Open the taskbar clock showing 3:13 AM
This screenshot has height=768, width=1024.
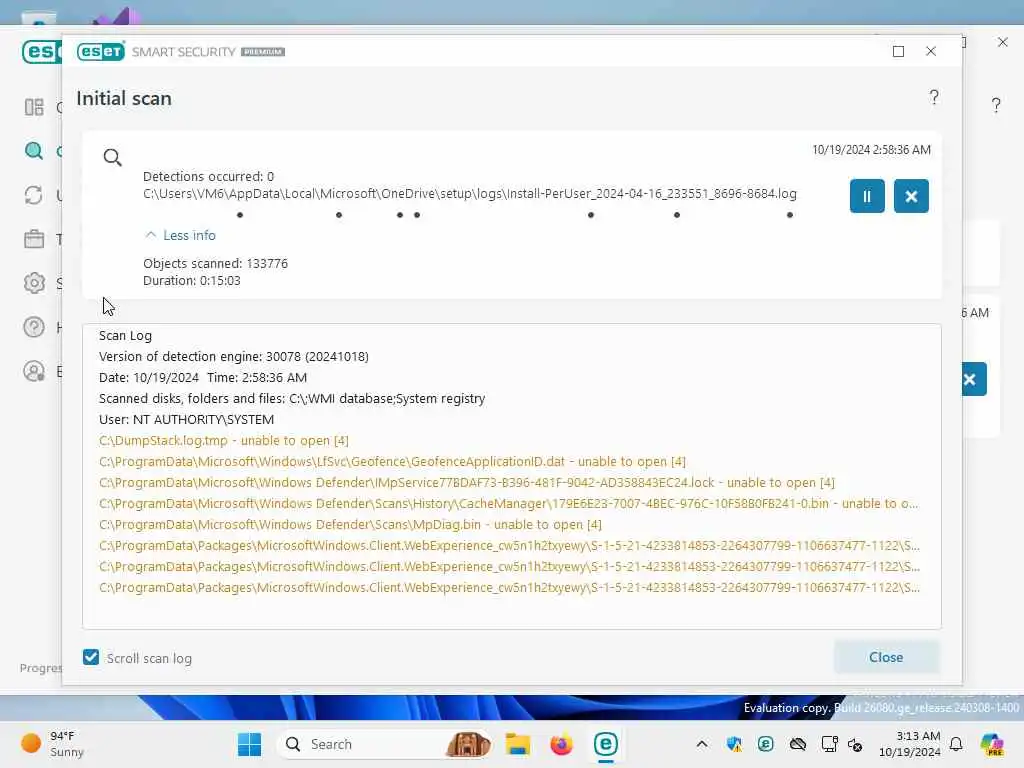click(909, 744)
